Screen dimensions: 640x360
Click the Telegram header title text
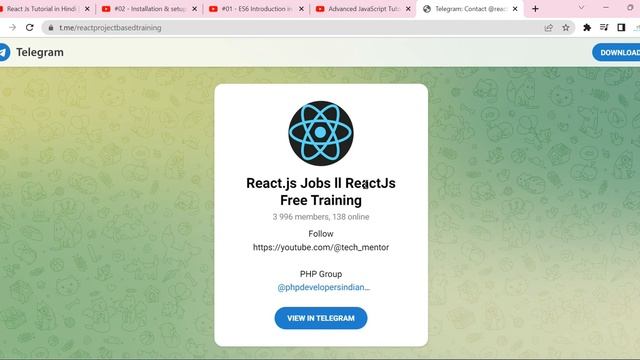[40, 52]
